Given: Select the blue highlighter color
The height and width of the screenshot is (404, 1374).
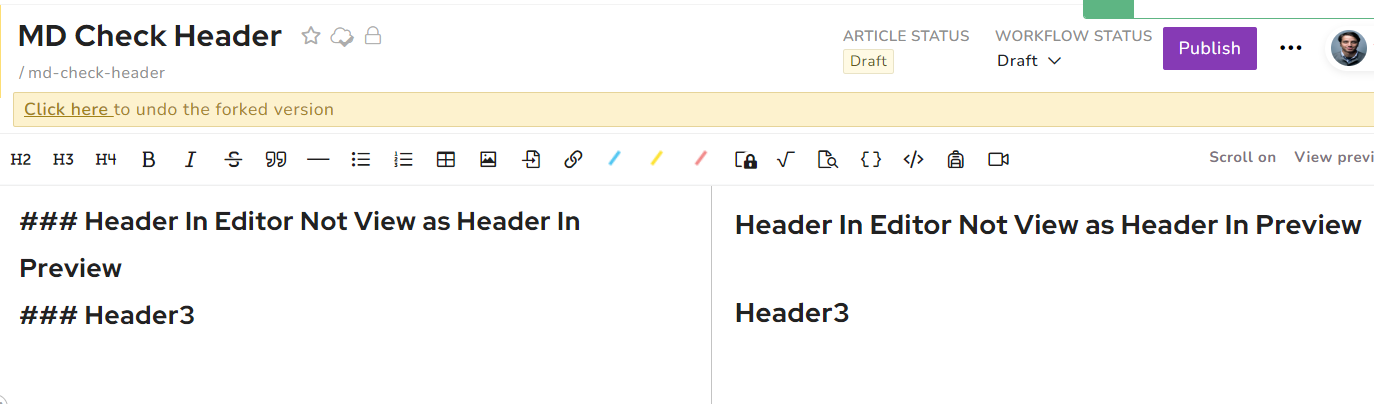Looking at the screenshot, I should (615, 158).
